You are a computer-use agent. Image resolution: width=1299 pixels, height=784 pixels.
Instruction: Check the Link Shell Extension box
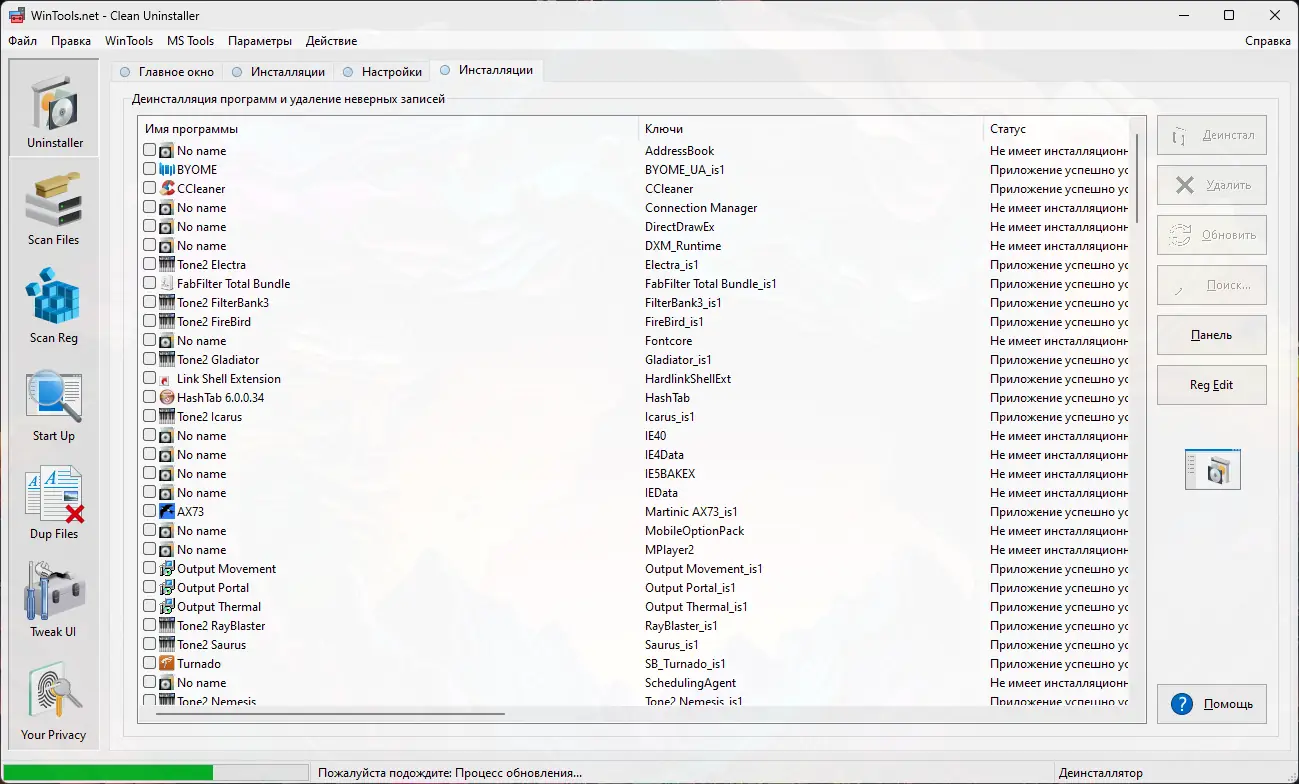click(150, 379)
